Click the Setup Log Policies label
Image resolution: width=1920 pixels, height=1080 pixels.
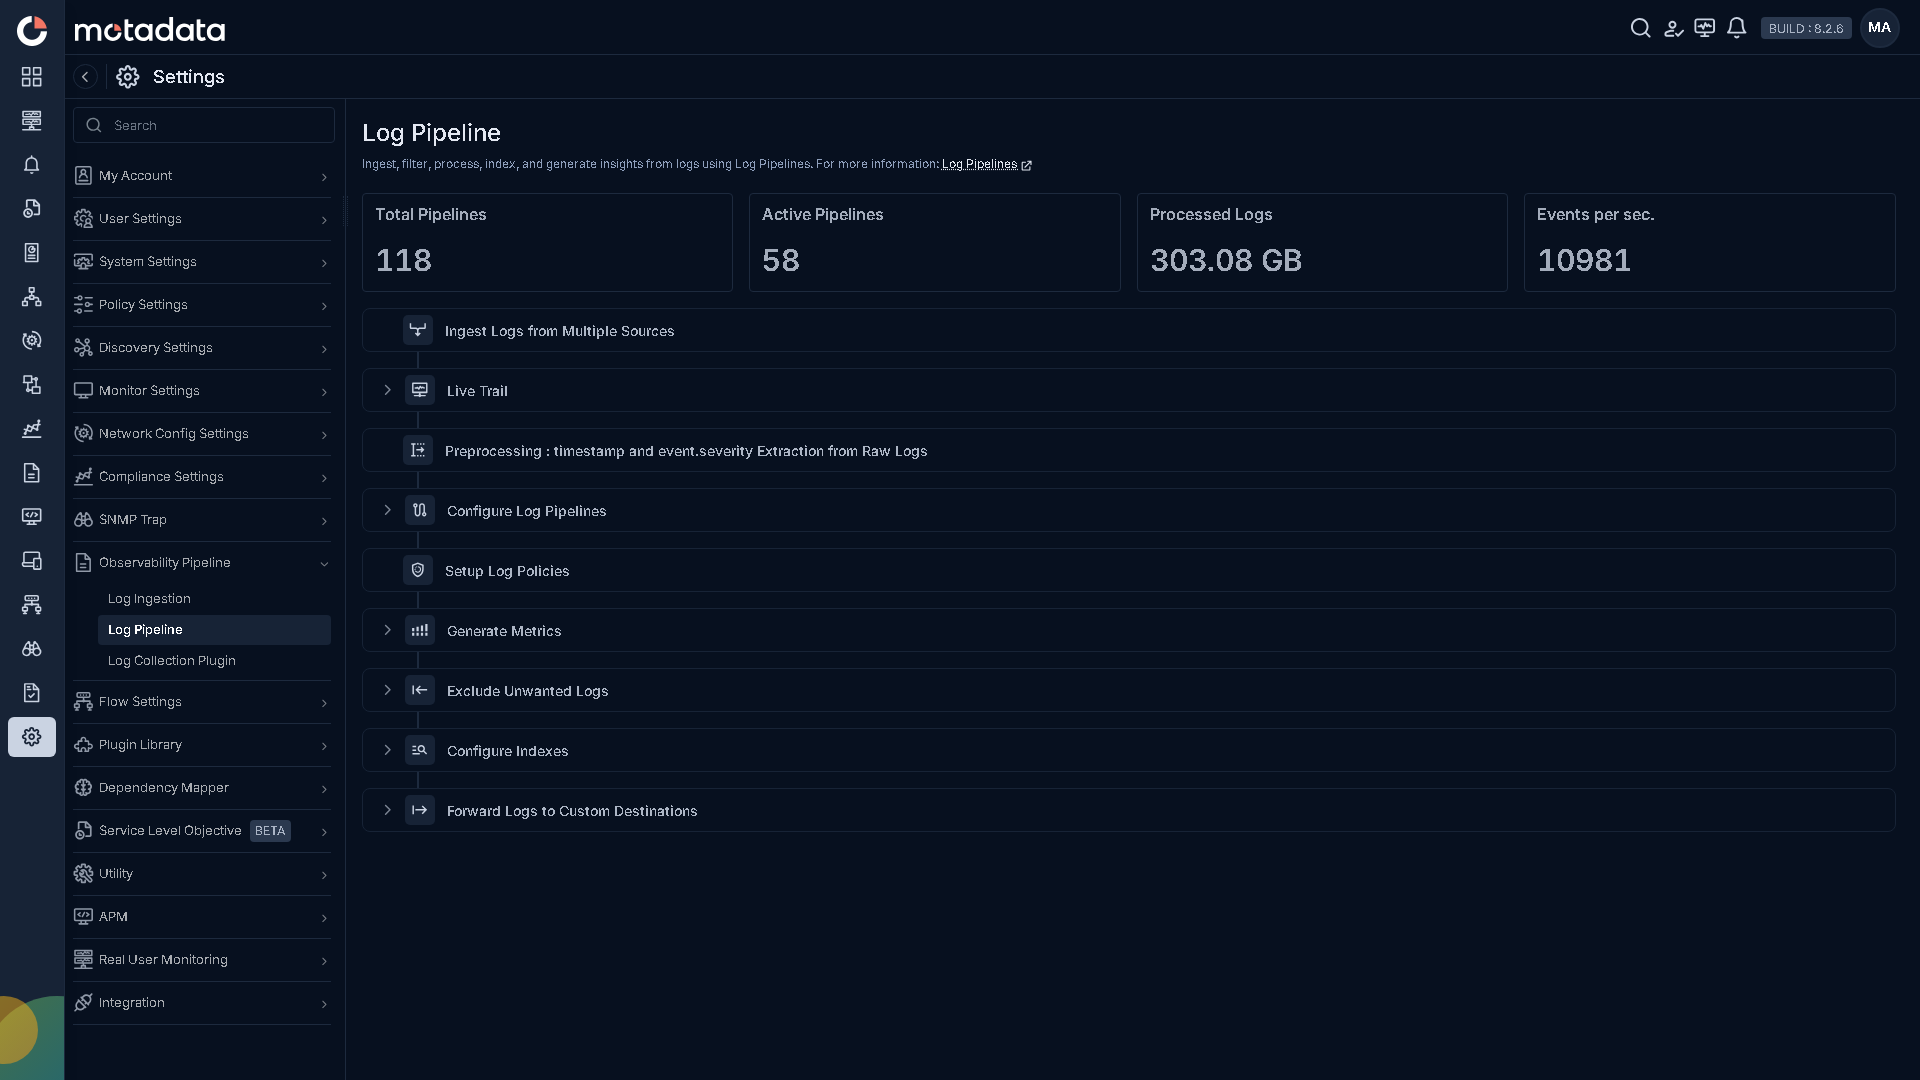507,571
